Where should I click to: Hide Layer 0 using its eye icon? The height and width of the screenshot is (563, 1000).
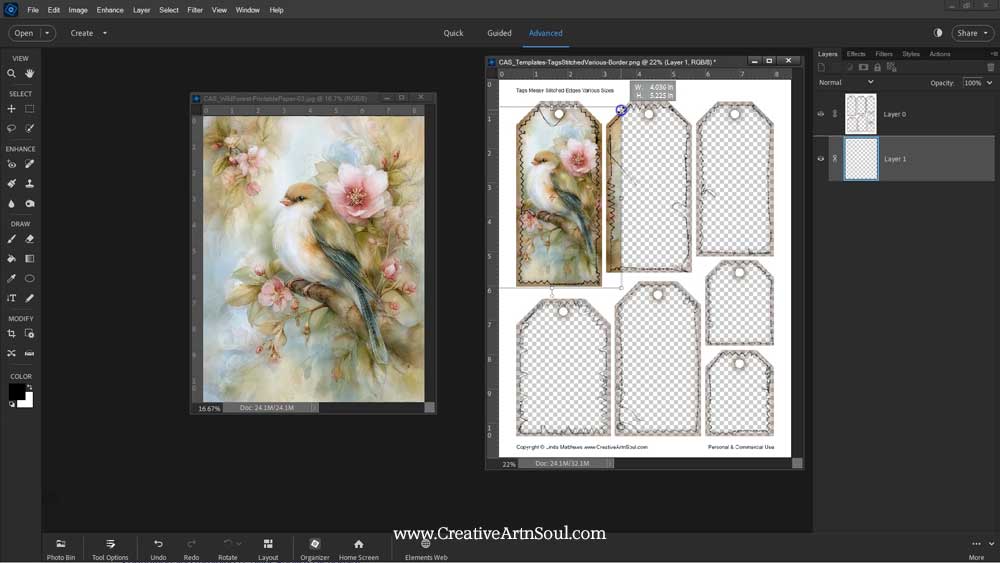pyautogui.click(x=821, y=114)
